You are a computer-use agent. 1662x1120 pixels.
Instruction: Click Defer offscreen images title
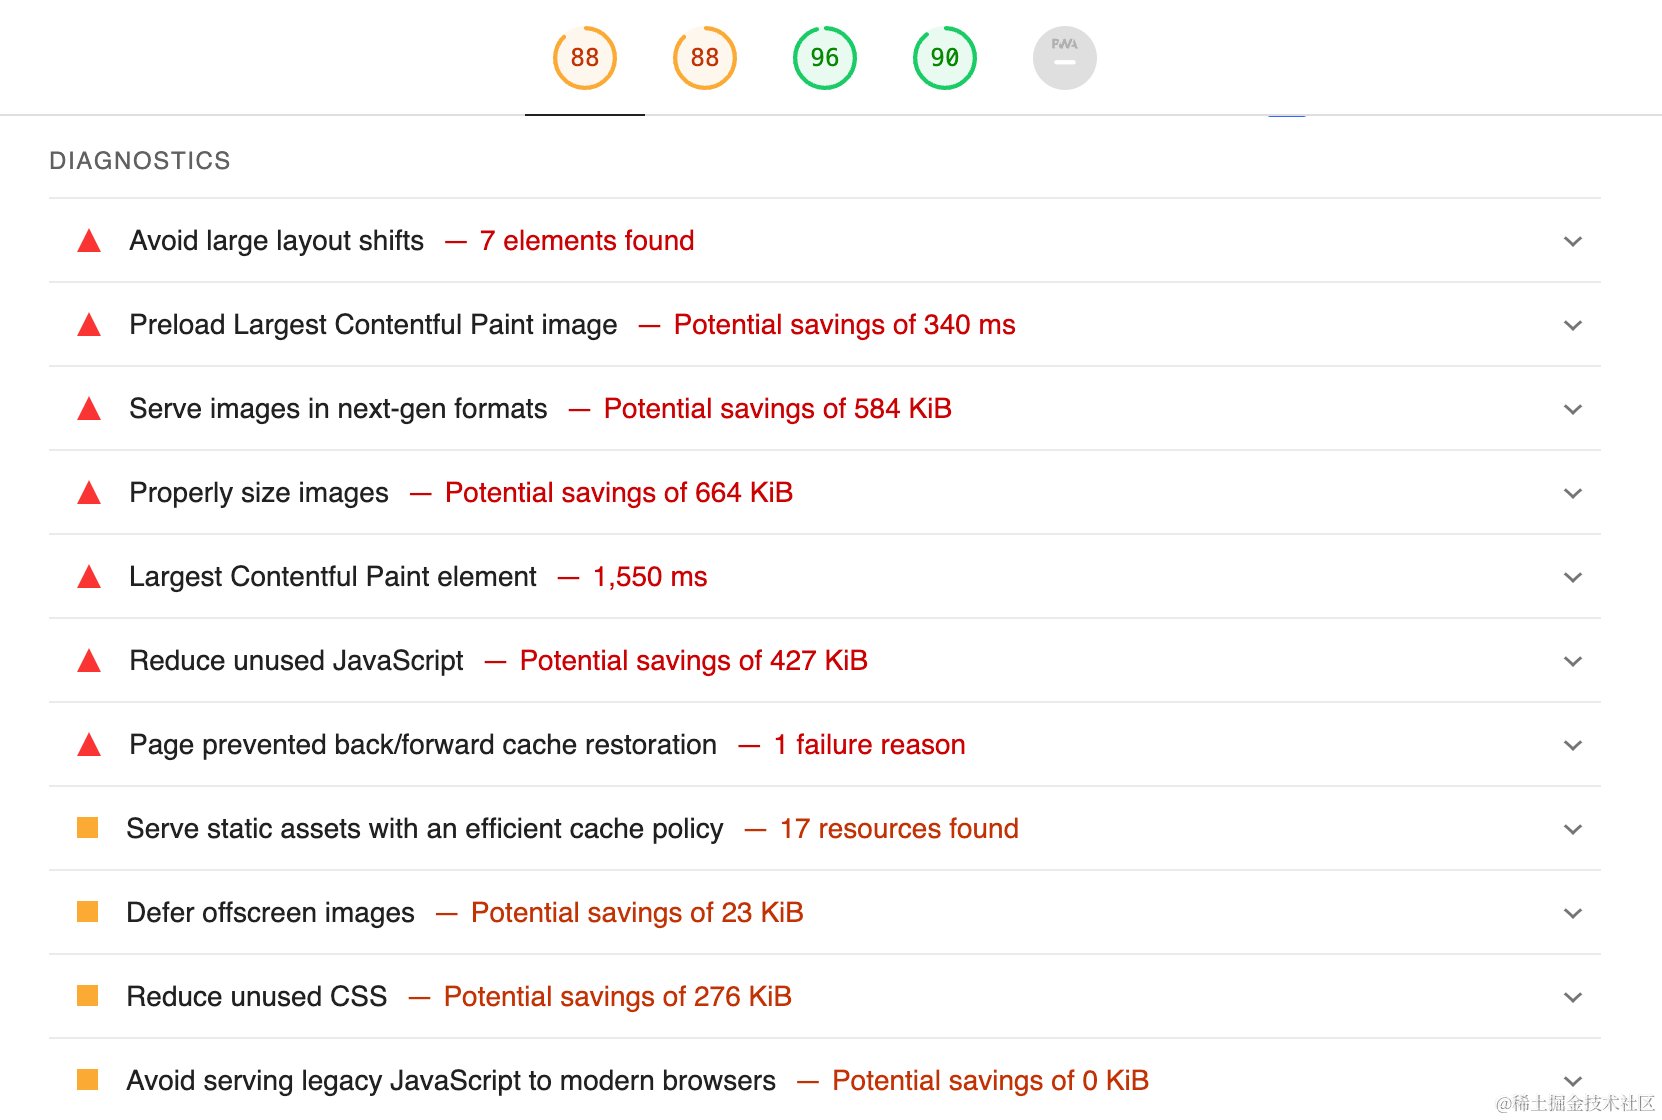[270, 913]
